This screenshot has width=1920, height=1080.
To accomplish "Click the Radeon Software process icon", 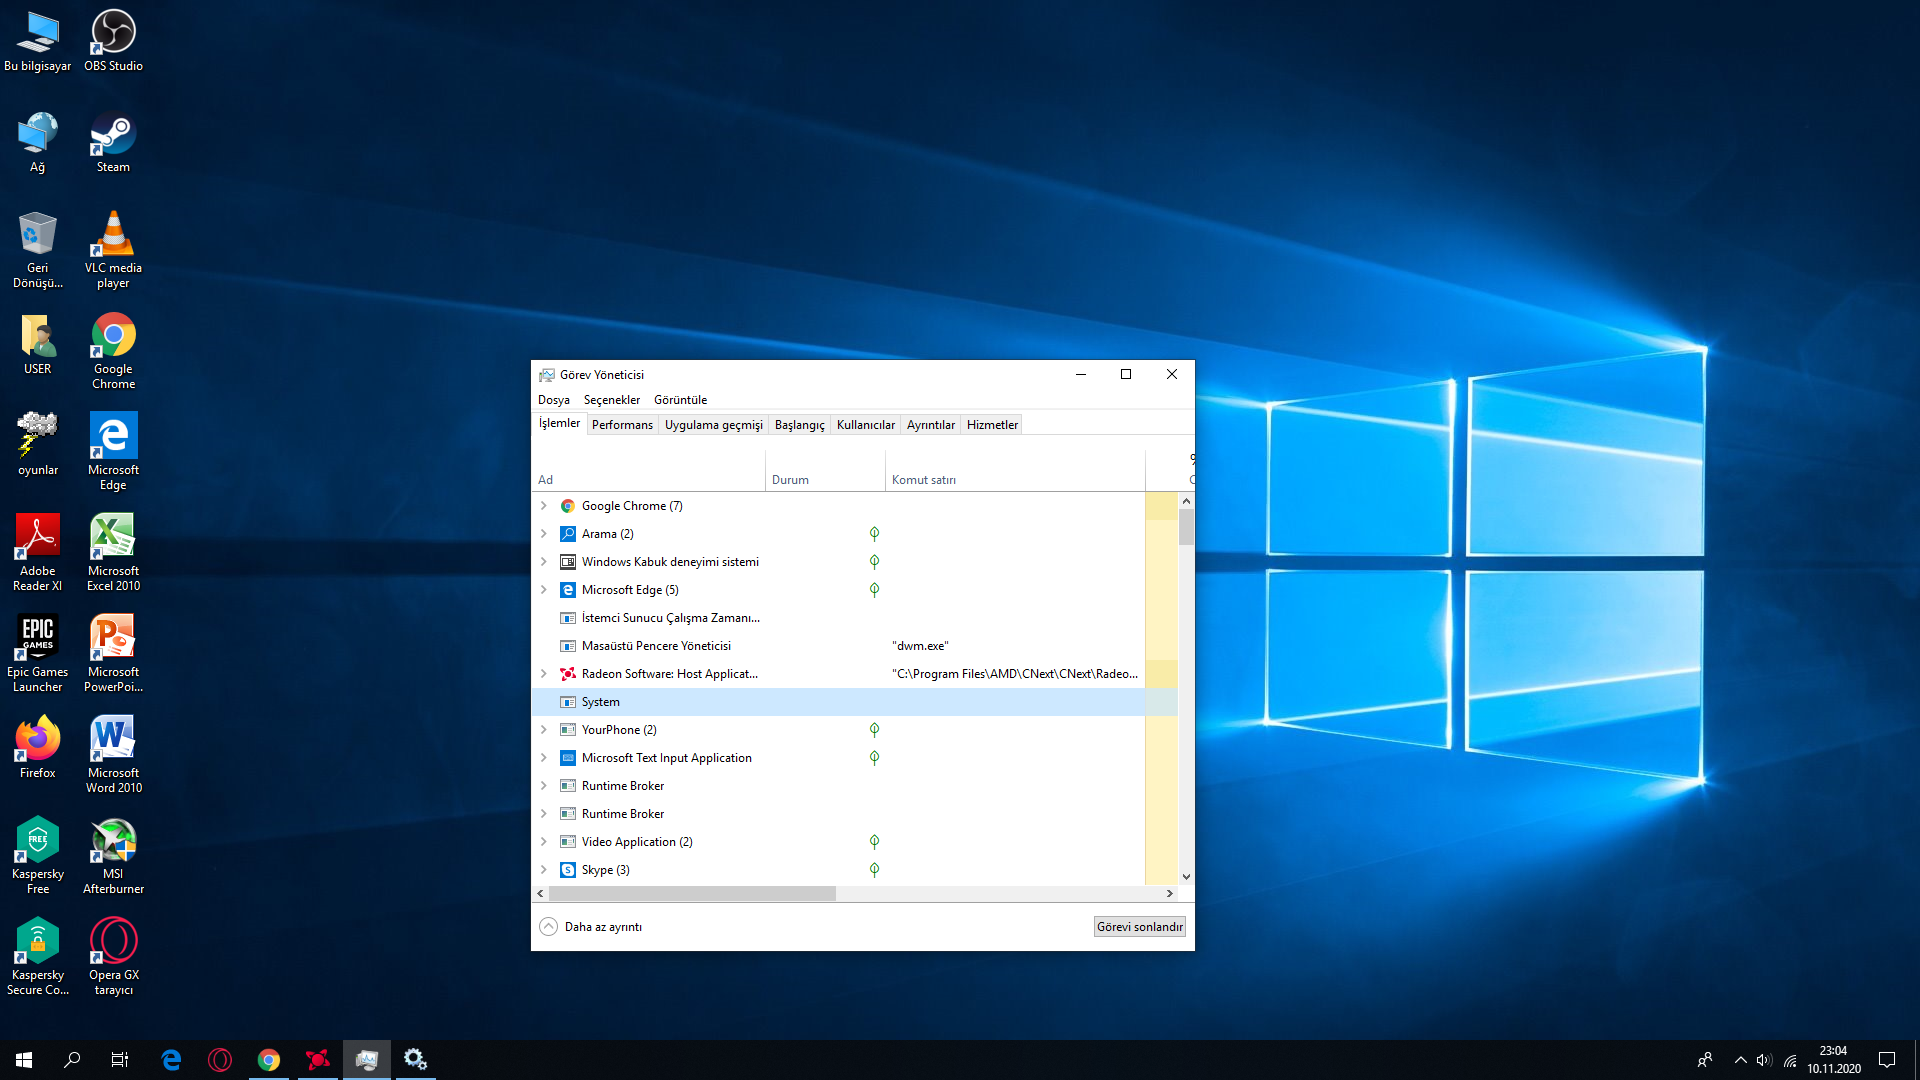I will click(x=567, y=674).
